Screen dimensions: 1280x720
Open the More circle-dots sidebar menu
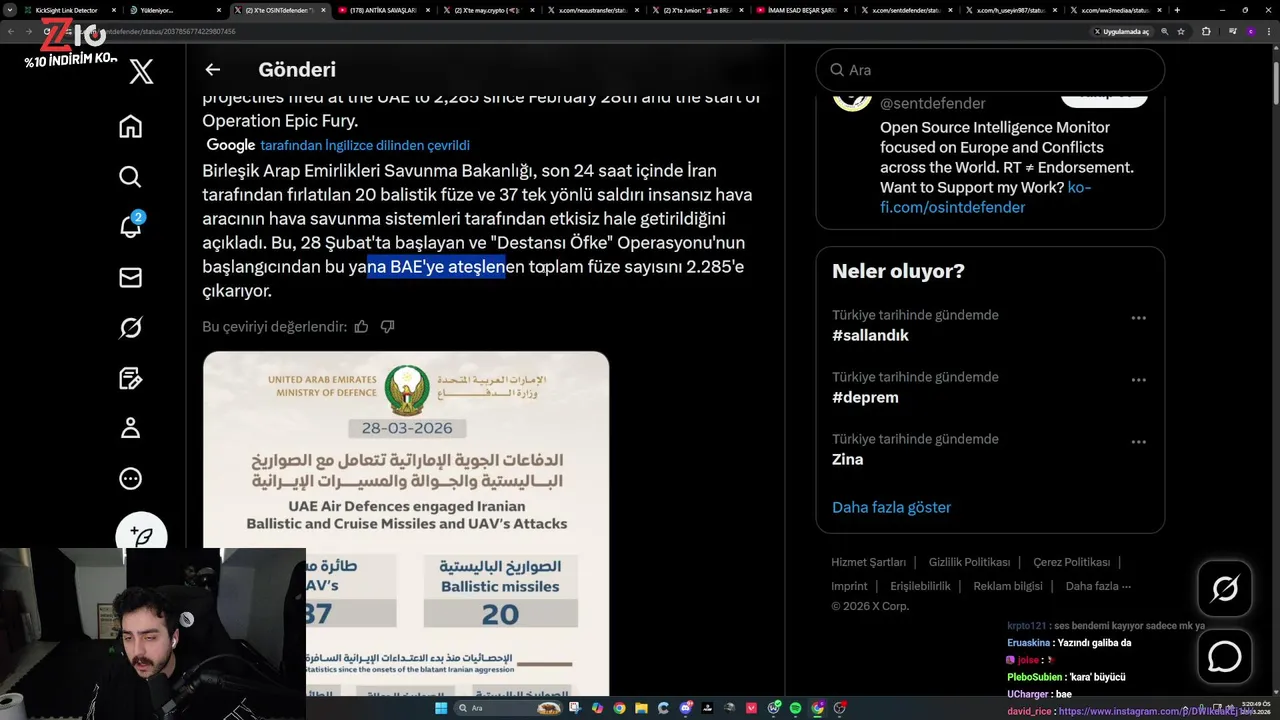click(130, 479)
